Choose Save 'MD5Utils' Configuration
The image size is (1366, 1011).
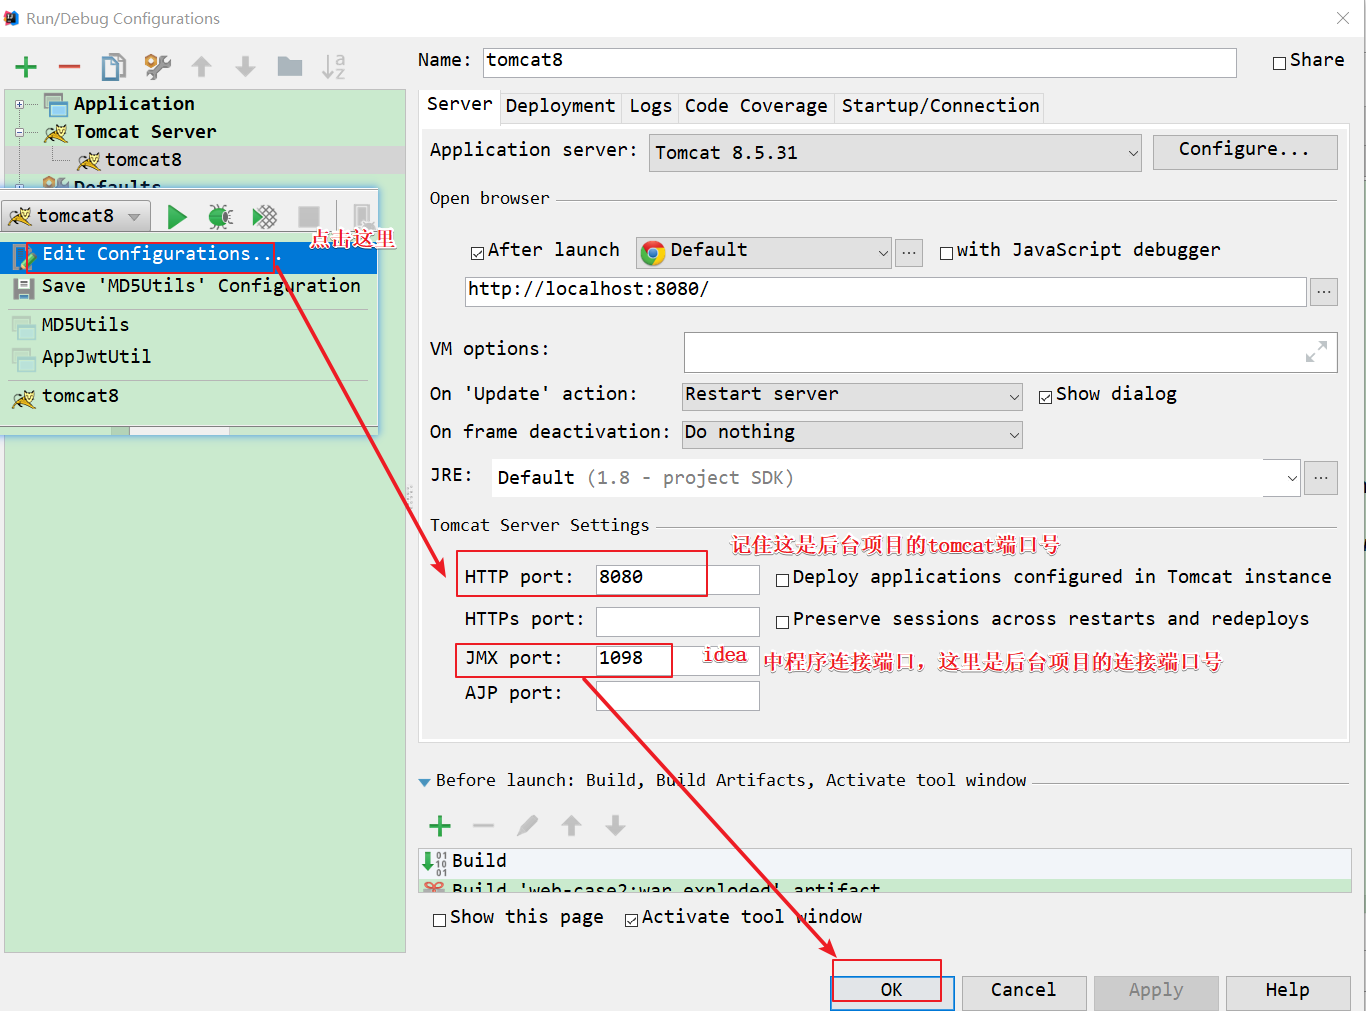[189, 287]
